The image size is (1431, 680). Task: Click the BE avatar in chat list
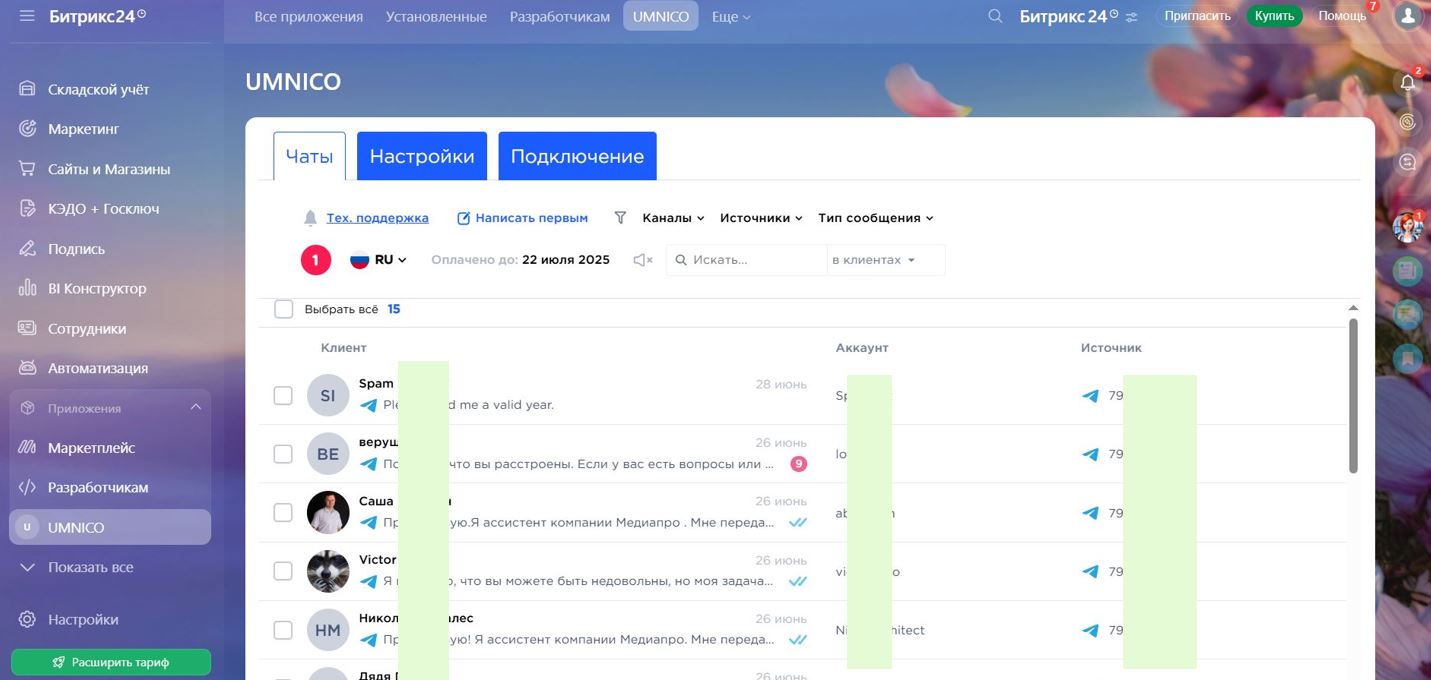pos(328,454)
